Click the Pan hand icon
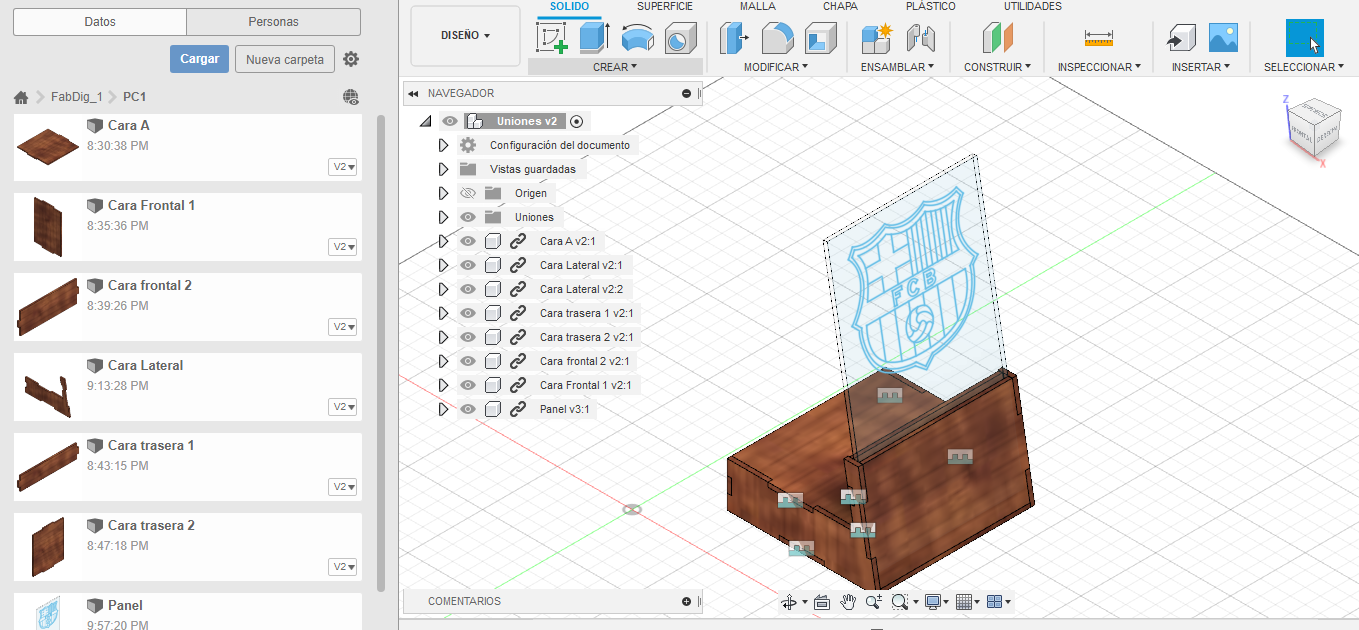 tap(848, 602)
